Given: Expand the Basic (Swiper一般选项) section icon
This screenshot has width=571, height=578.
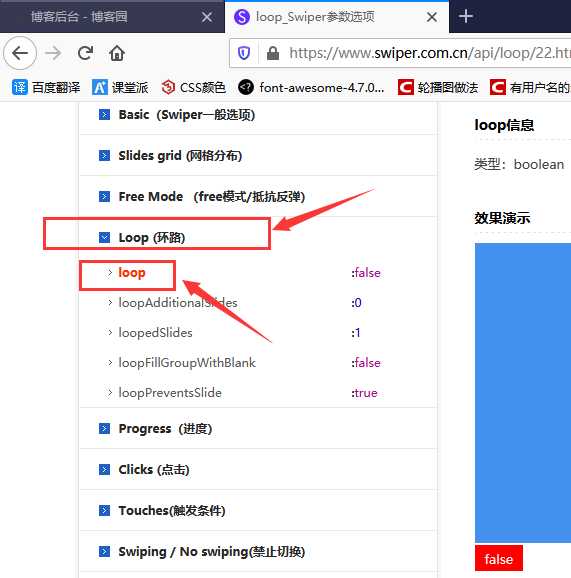Looking at the screenshot, I should click(x=104, y=115).
